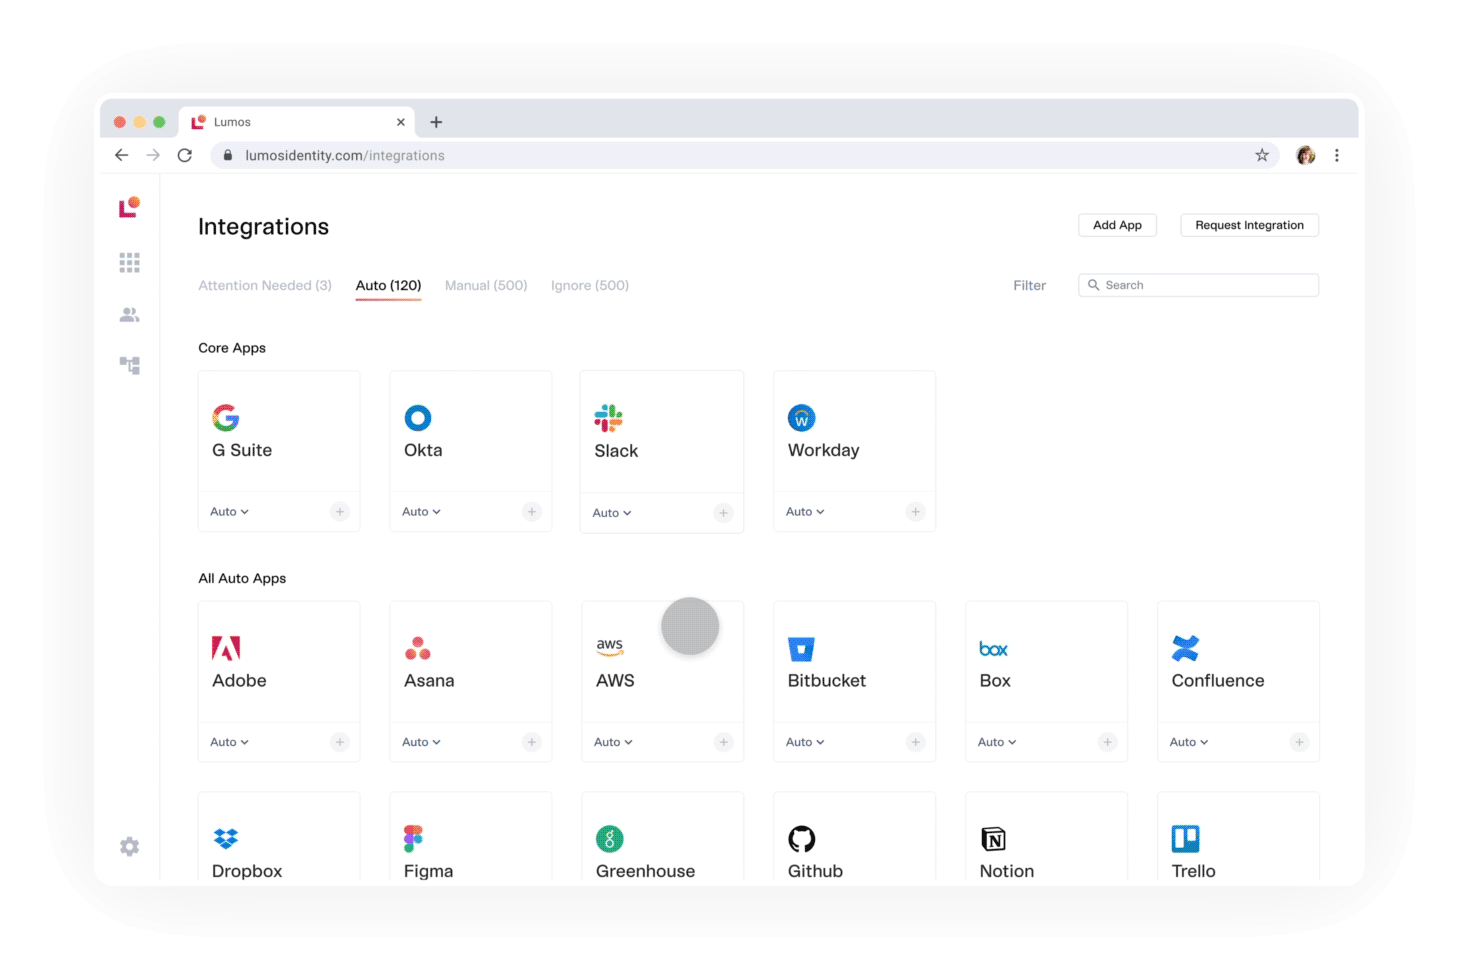Image resolution: width=1460 pixels, height=980 pixels.
Task: Expand Auto dropdown on Slack card
Action: 612,513
